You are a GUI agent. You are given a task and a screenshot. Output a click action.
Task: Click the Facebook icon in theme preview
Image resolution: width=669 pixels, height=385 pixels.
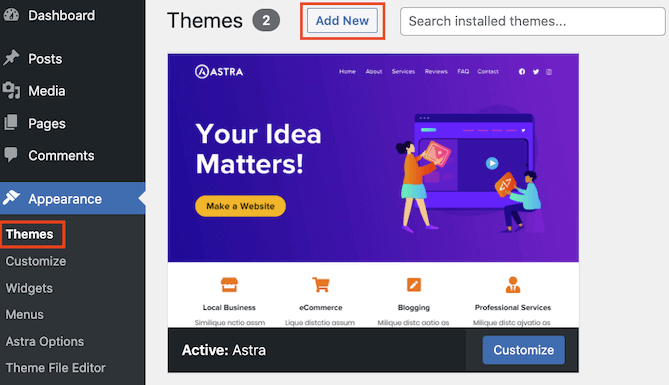coord(522,72)
